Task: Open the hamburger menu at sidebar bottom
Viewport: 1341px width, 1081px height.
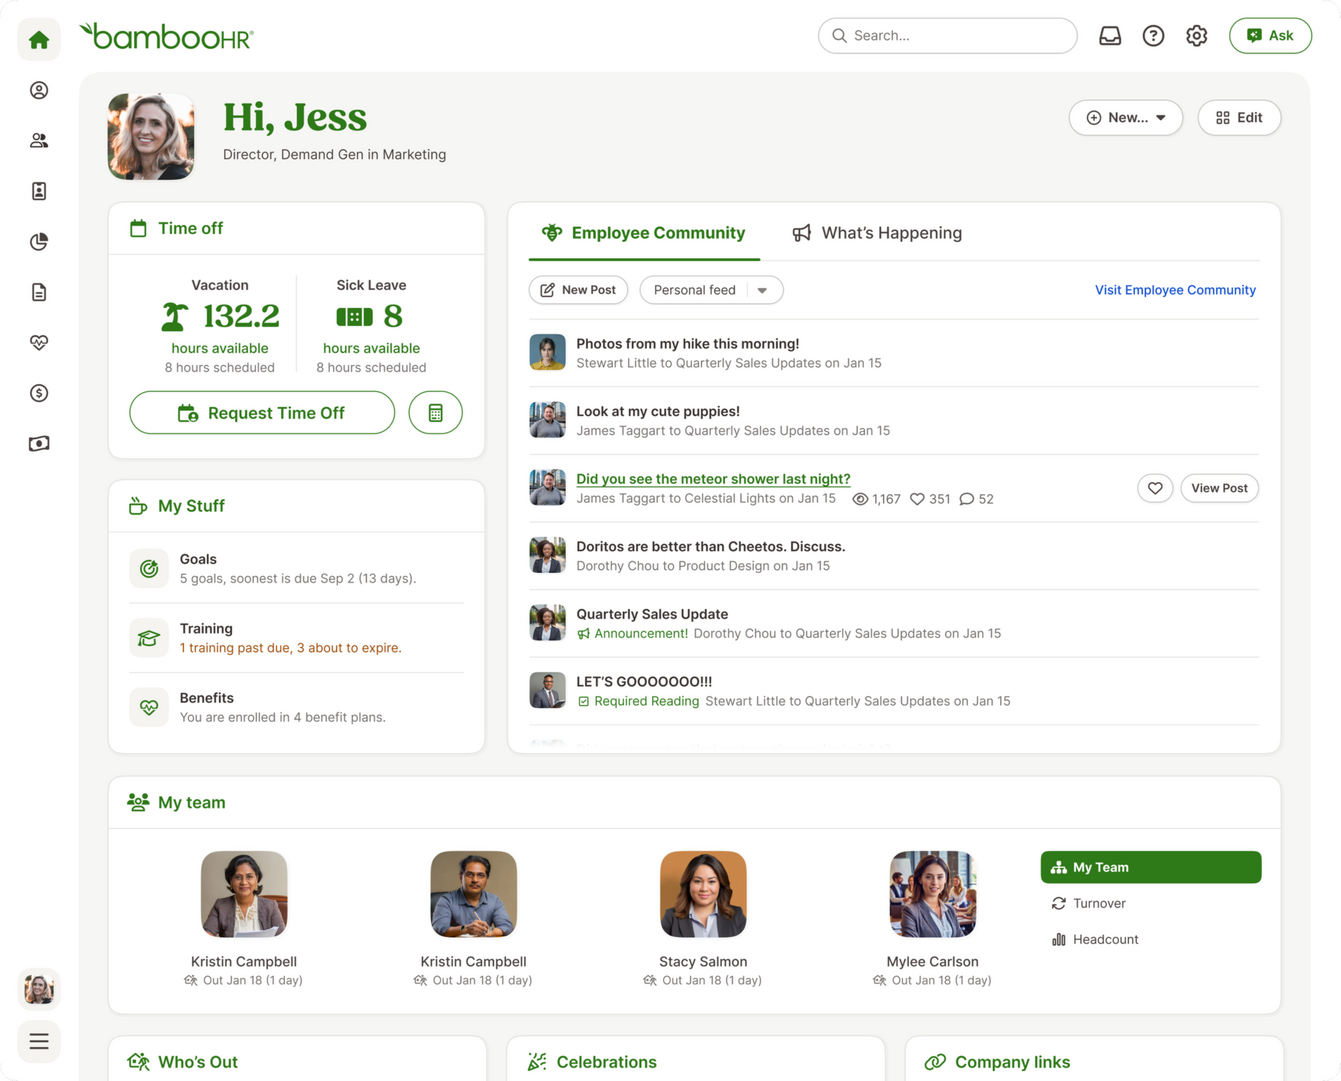Action: pos(39,1042)
